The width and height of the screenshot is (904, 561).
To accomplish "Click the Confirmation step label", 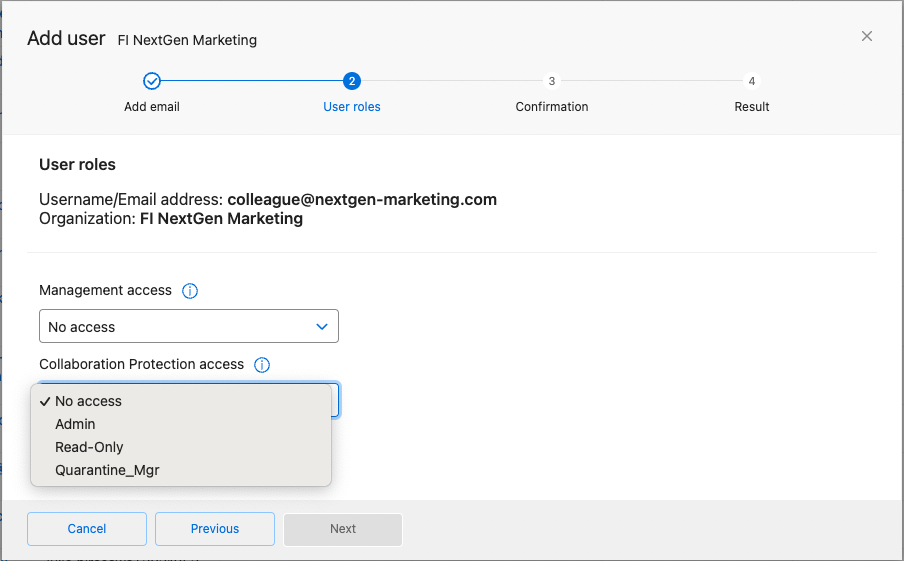I will click(x=552, y=107).
